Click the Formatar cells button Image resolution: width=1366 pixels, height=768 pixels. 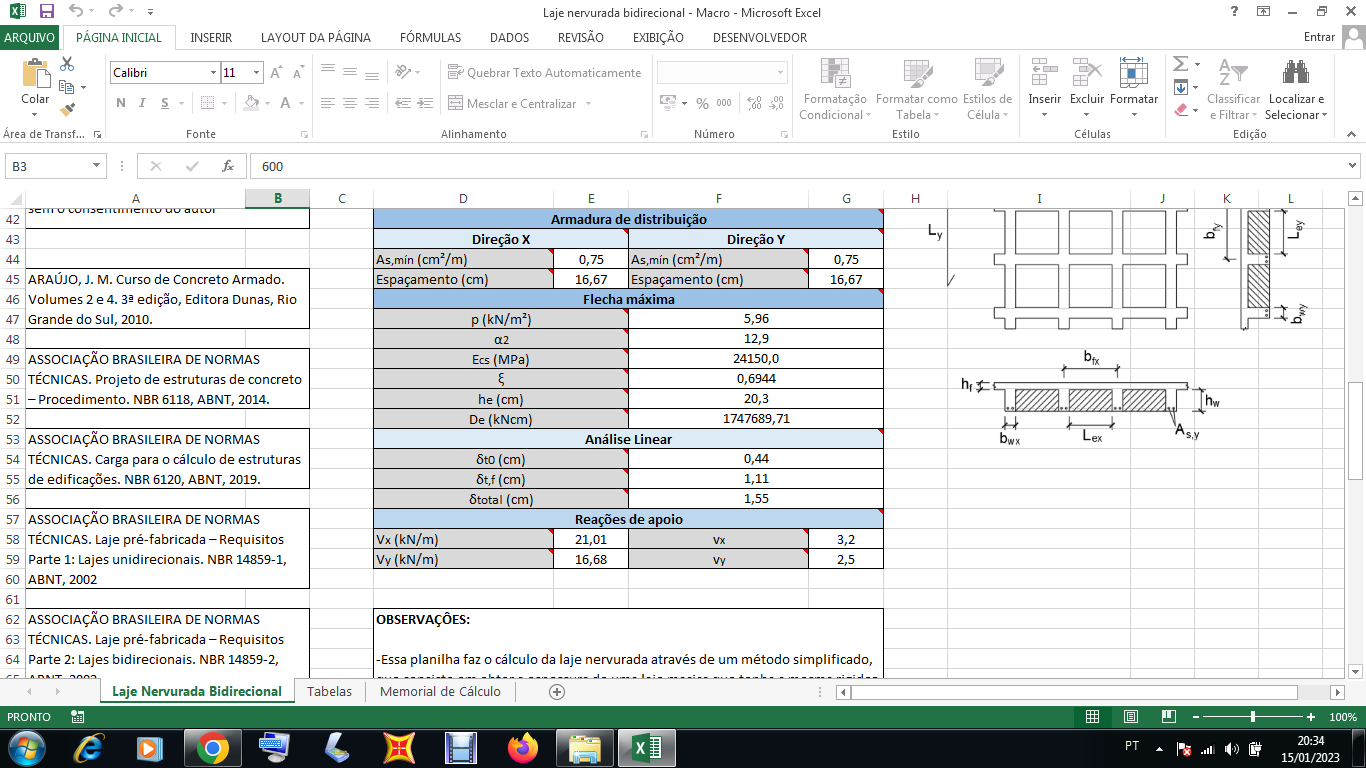pos(1134,89)
